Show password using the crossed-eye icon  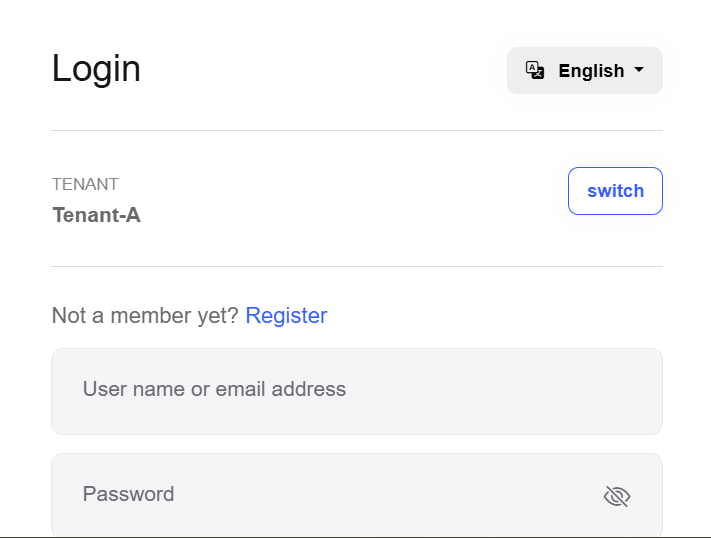617,496
